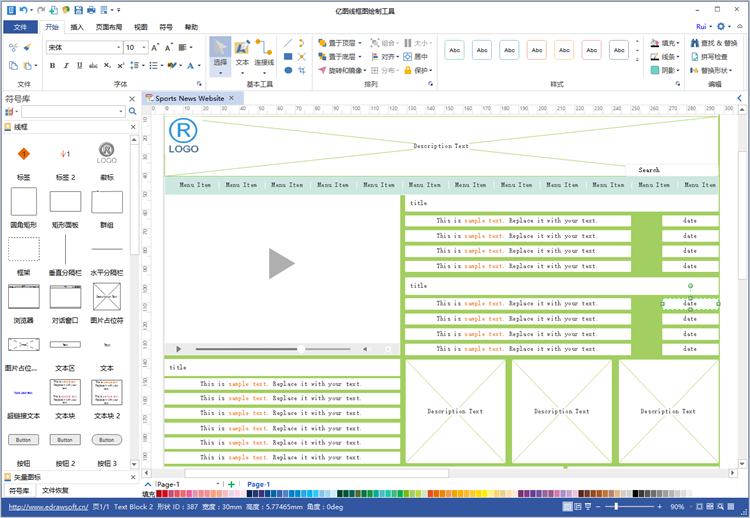The width and height of the screenshot is (750, 518).
Task: Select the 徽标 logo symbol in library
Action: tap(106, 160)
